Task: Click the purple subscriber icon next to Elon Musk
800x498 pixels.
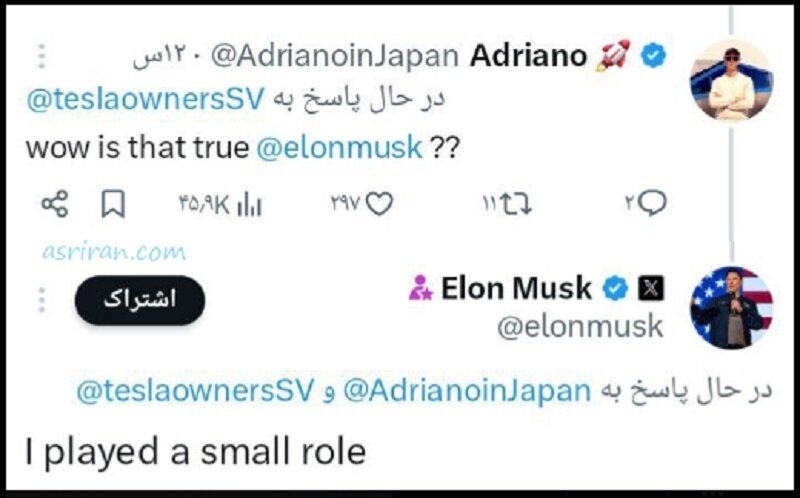Action: tap(419, 289)
